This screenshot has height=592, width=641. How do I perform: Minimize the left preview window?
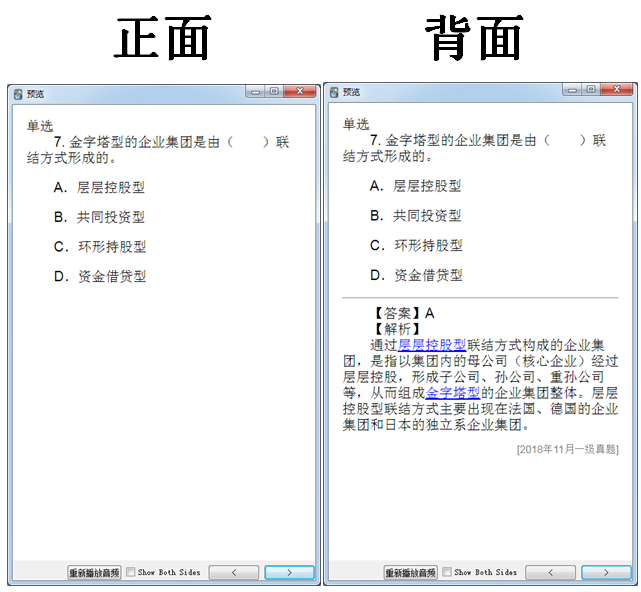pos(256,92)
